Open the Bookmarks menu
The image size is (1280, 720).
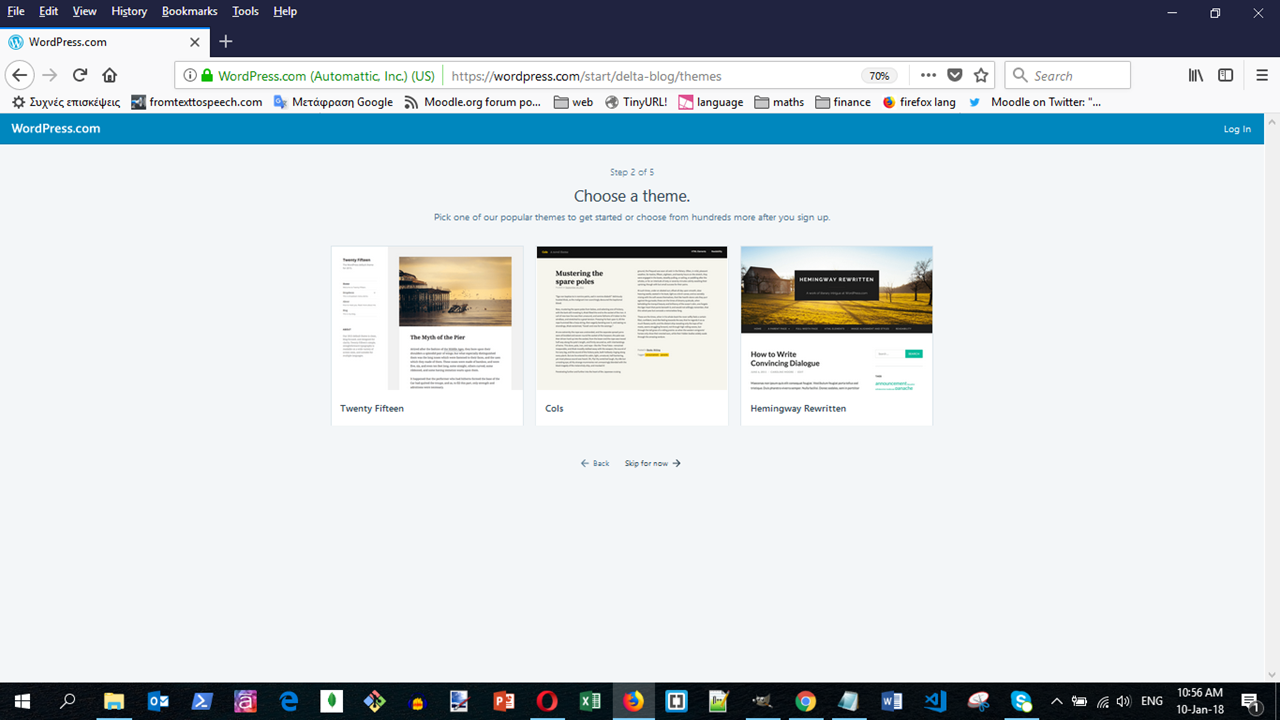(x=190, y=11)
